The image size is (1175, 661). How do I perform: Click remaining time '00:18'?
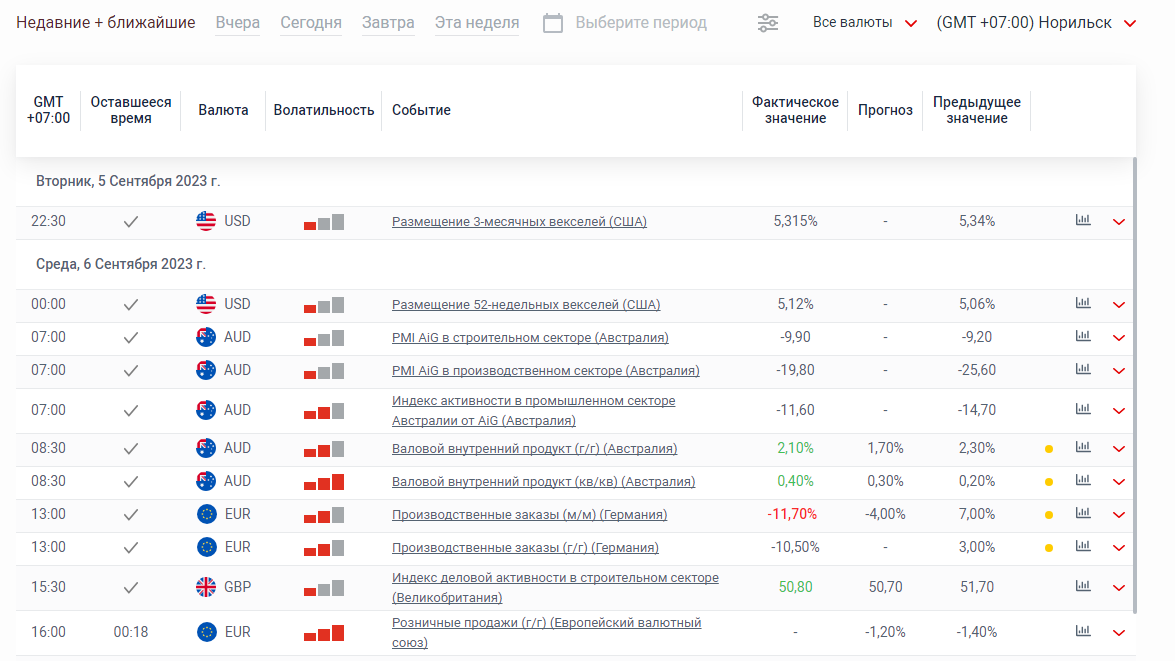click(130, 633)
